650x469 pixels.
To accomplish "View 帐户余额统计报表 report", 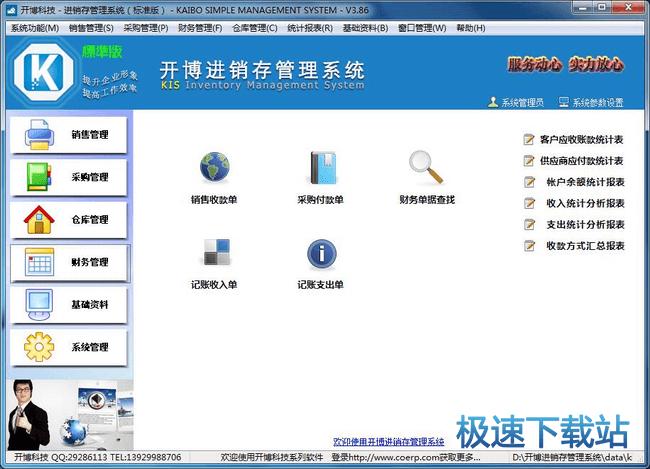I will tap(585, 182).
